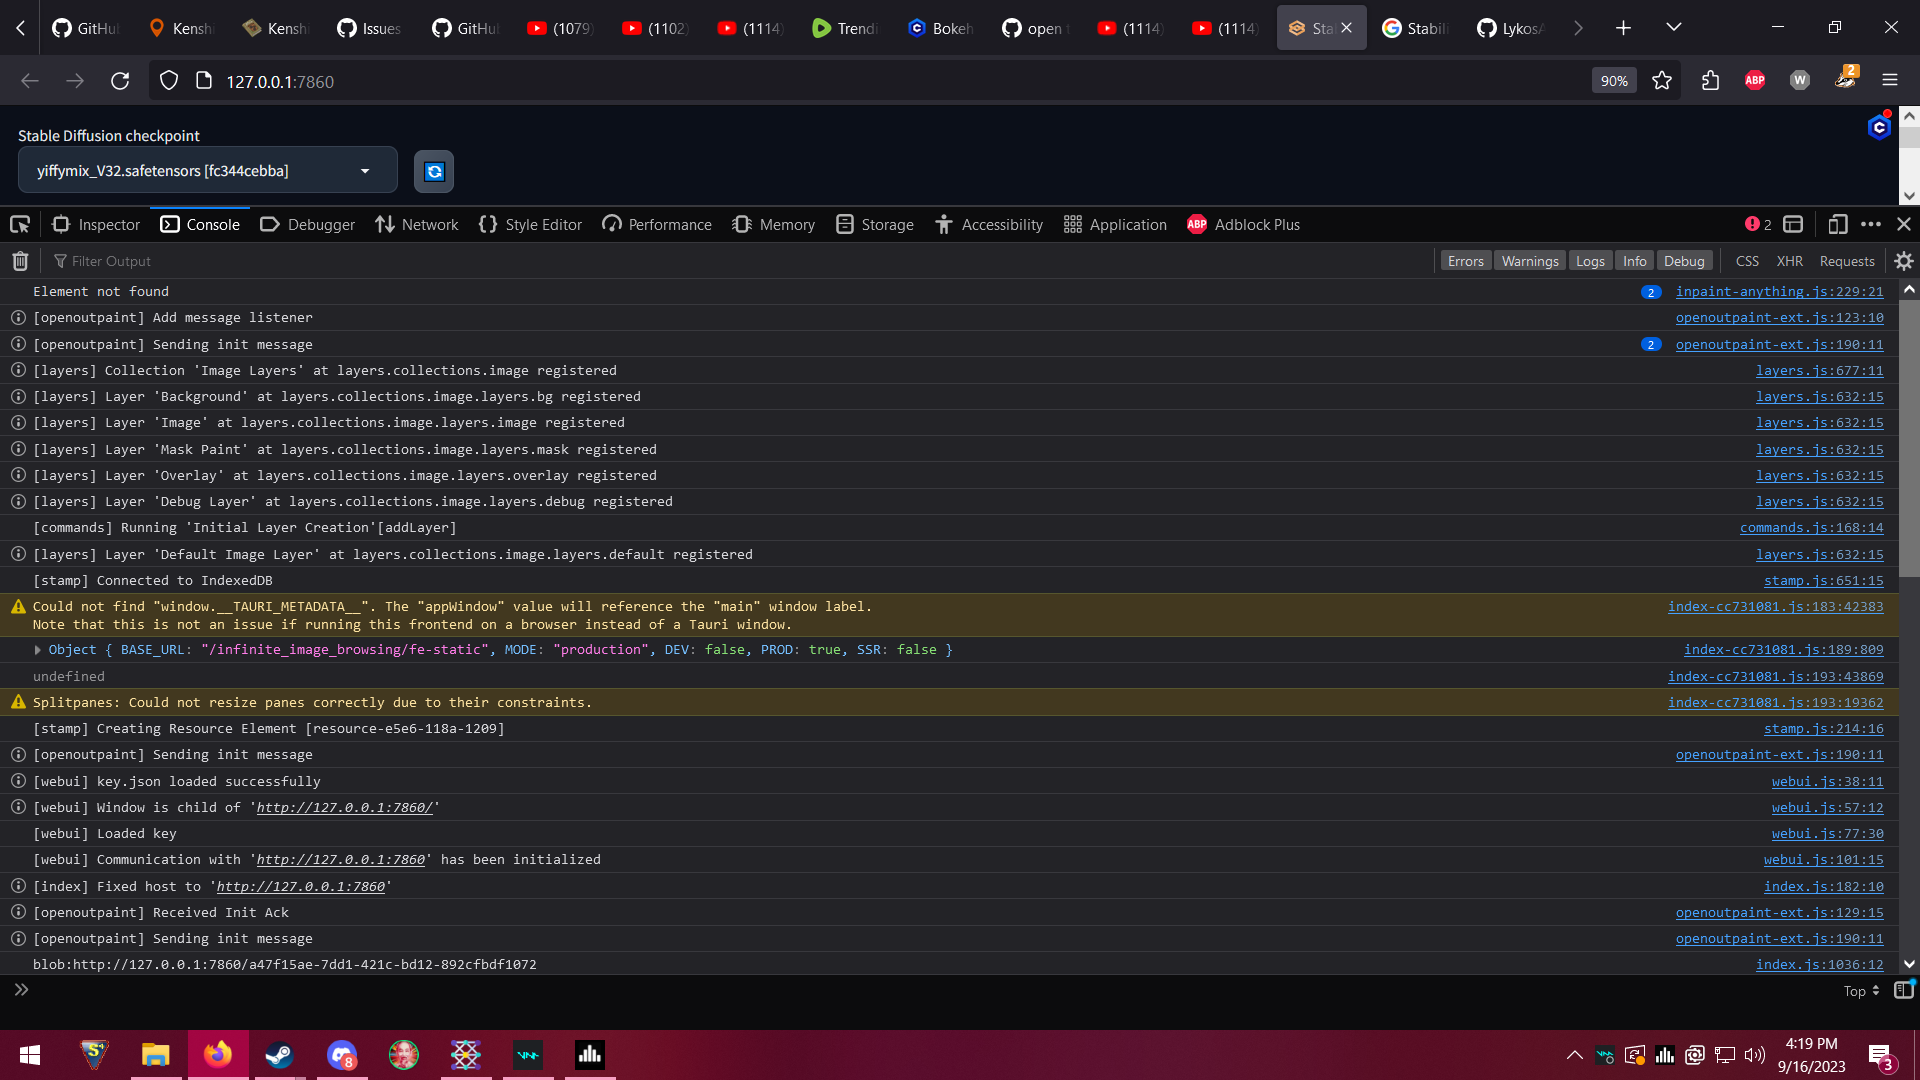Switch to the Inspector tab
Screen dimensions: 1920x1080
(96, 224)
